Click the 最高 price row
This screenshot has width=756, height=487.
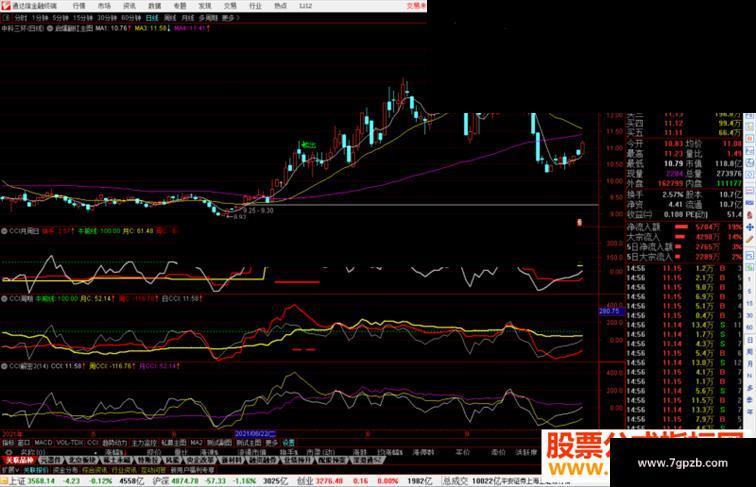coord(655,154)
